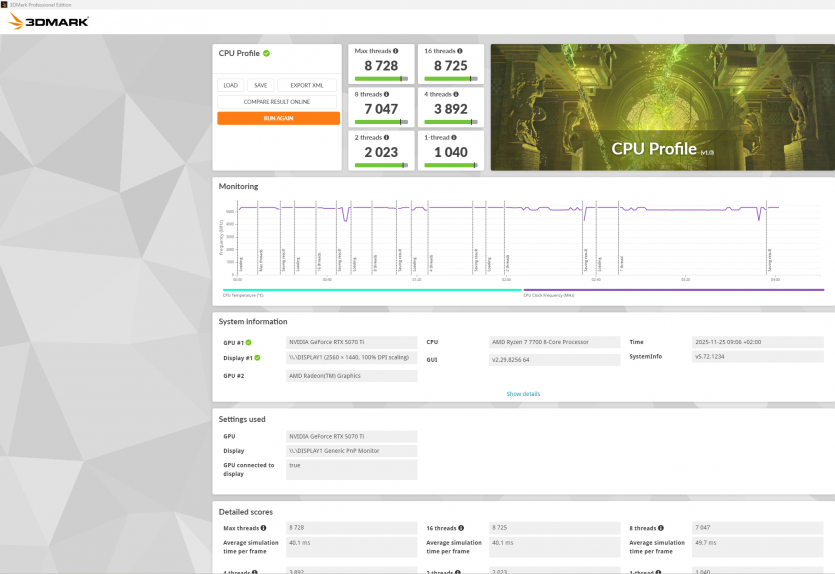Open Compare Result Online
The width and height of the screenshot is (835, 574).
[278, 102]
